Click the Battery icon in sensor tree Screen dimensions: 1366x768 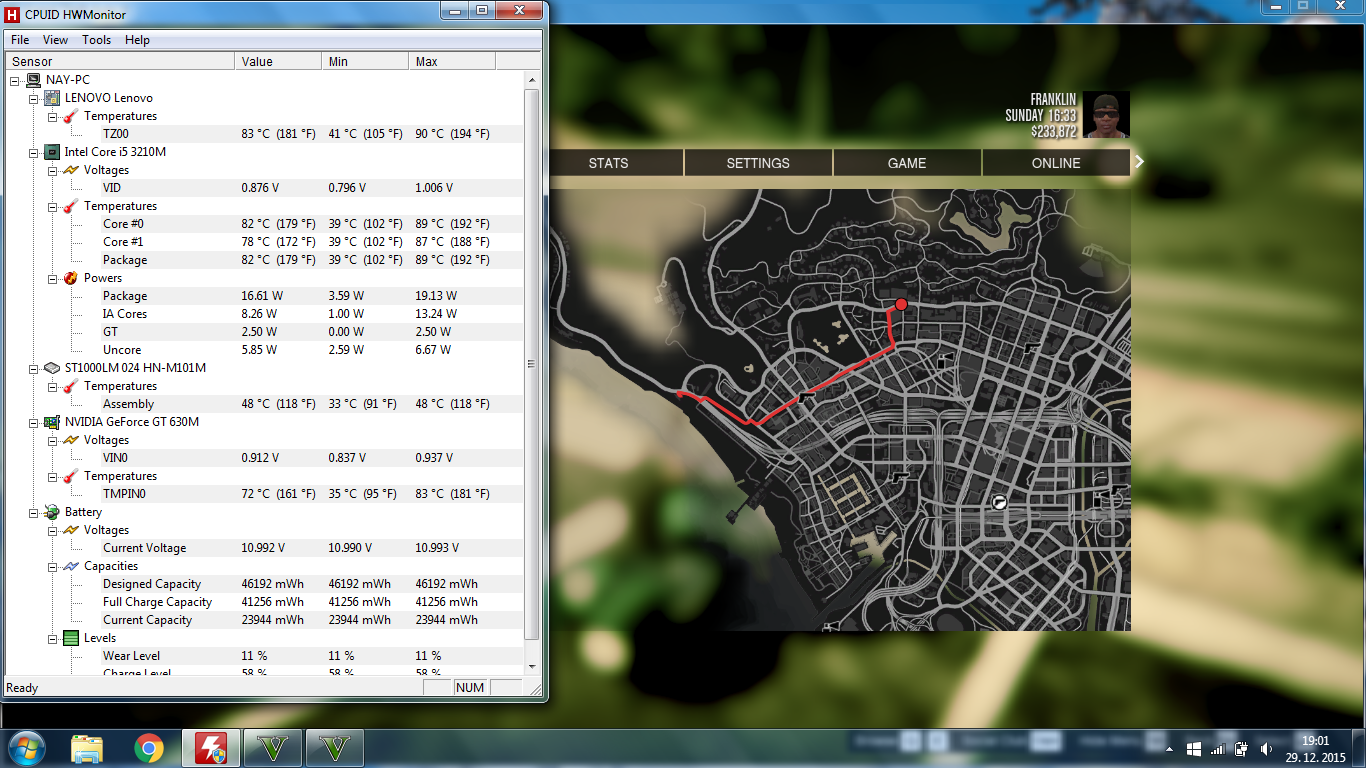point(52,512)
